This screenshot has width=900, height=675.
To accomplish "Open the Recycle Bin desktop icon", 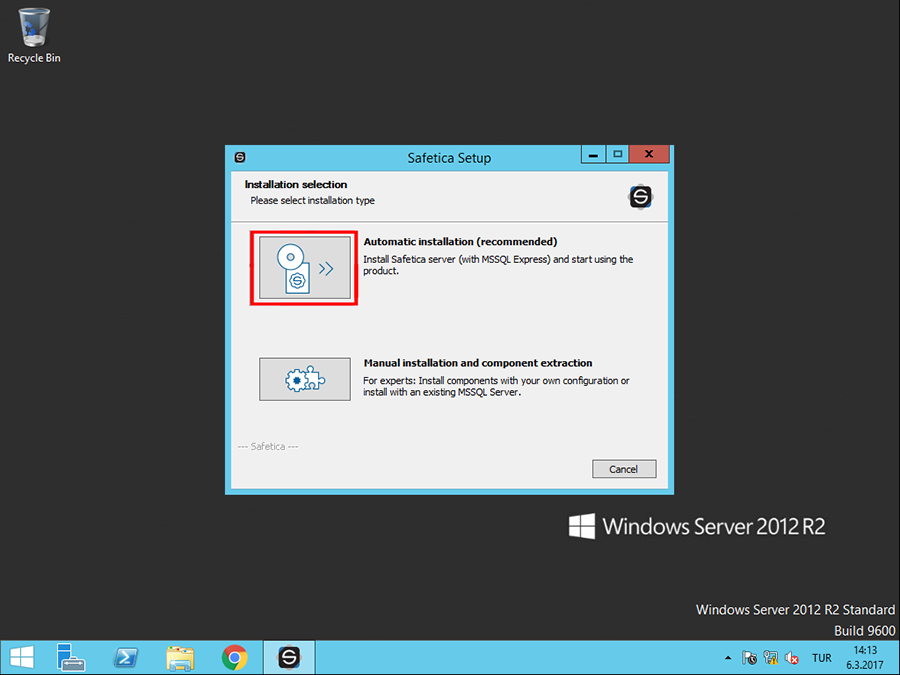I will point(34,36).
